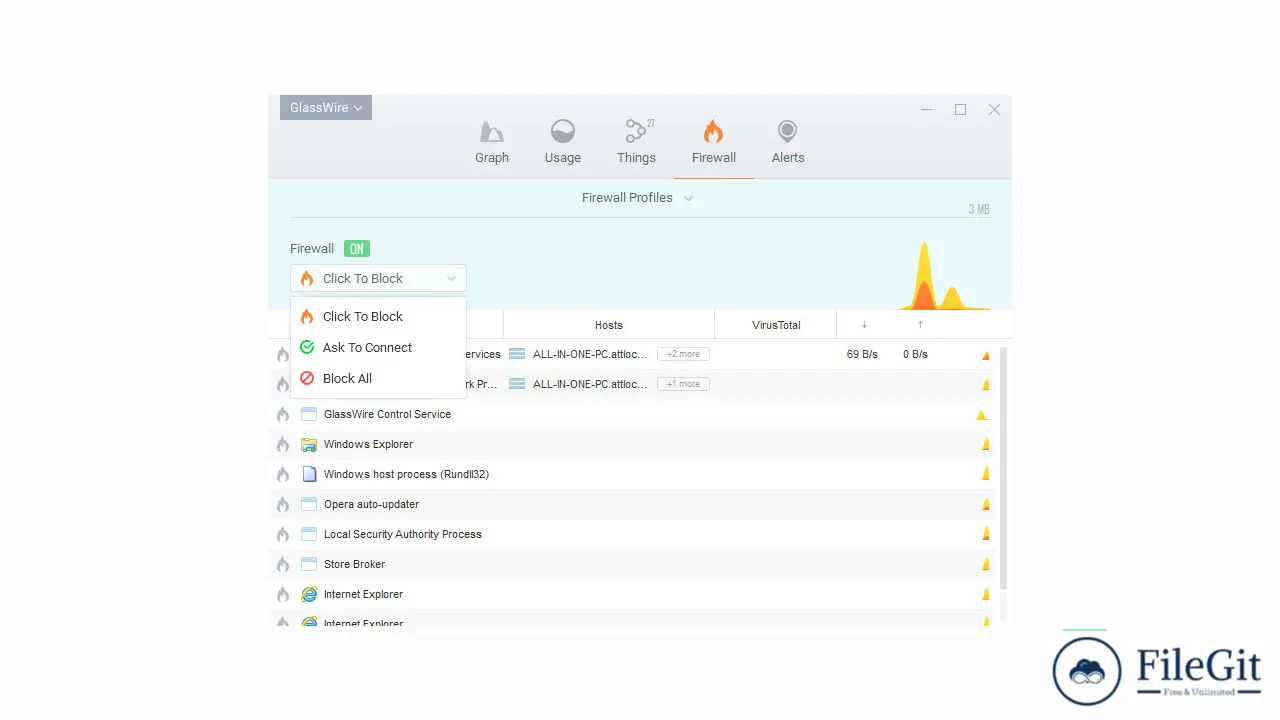Block GlassWire Control Service with flame icon
Screen dimensions: 1280x720
coord(283,414)
